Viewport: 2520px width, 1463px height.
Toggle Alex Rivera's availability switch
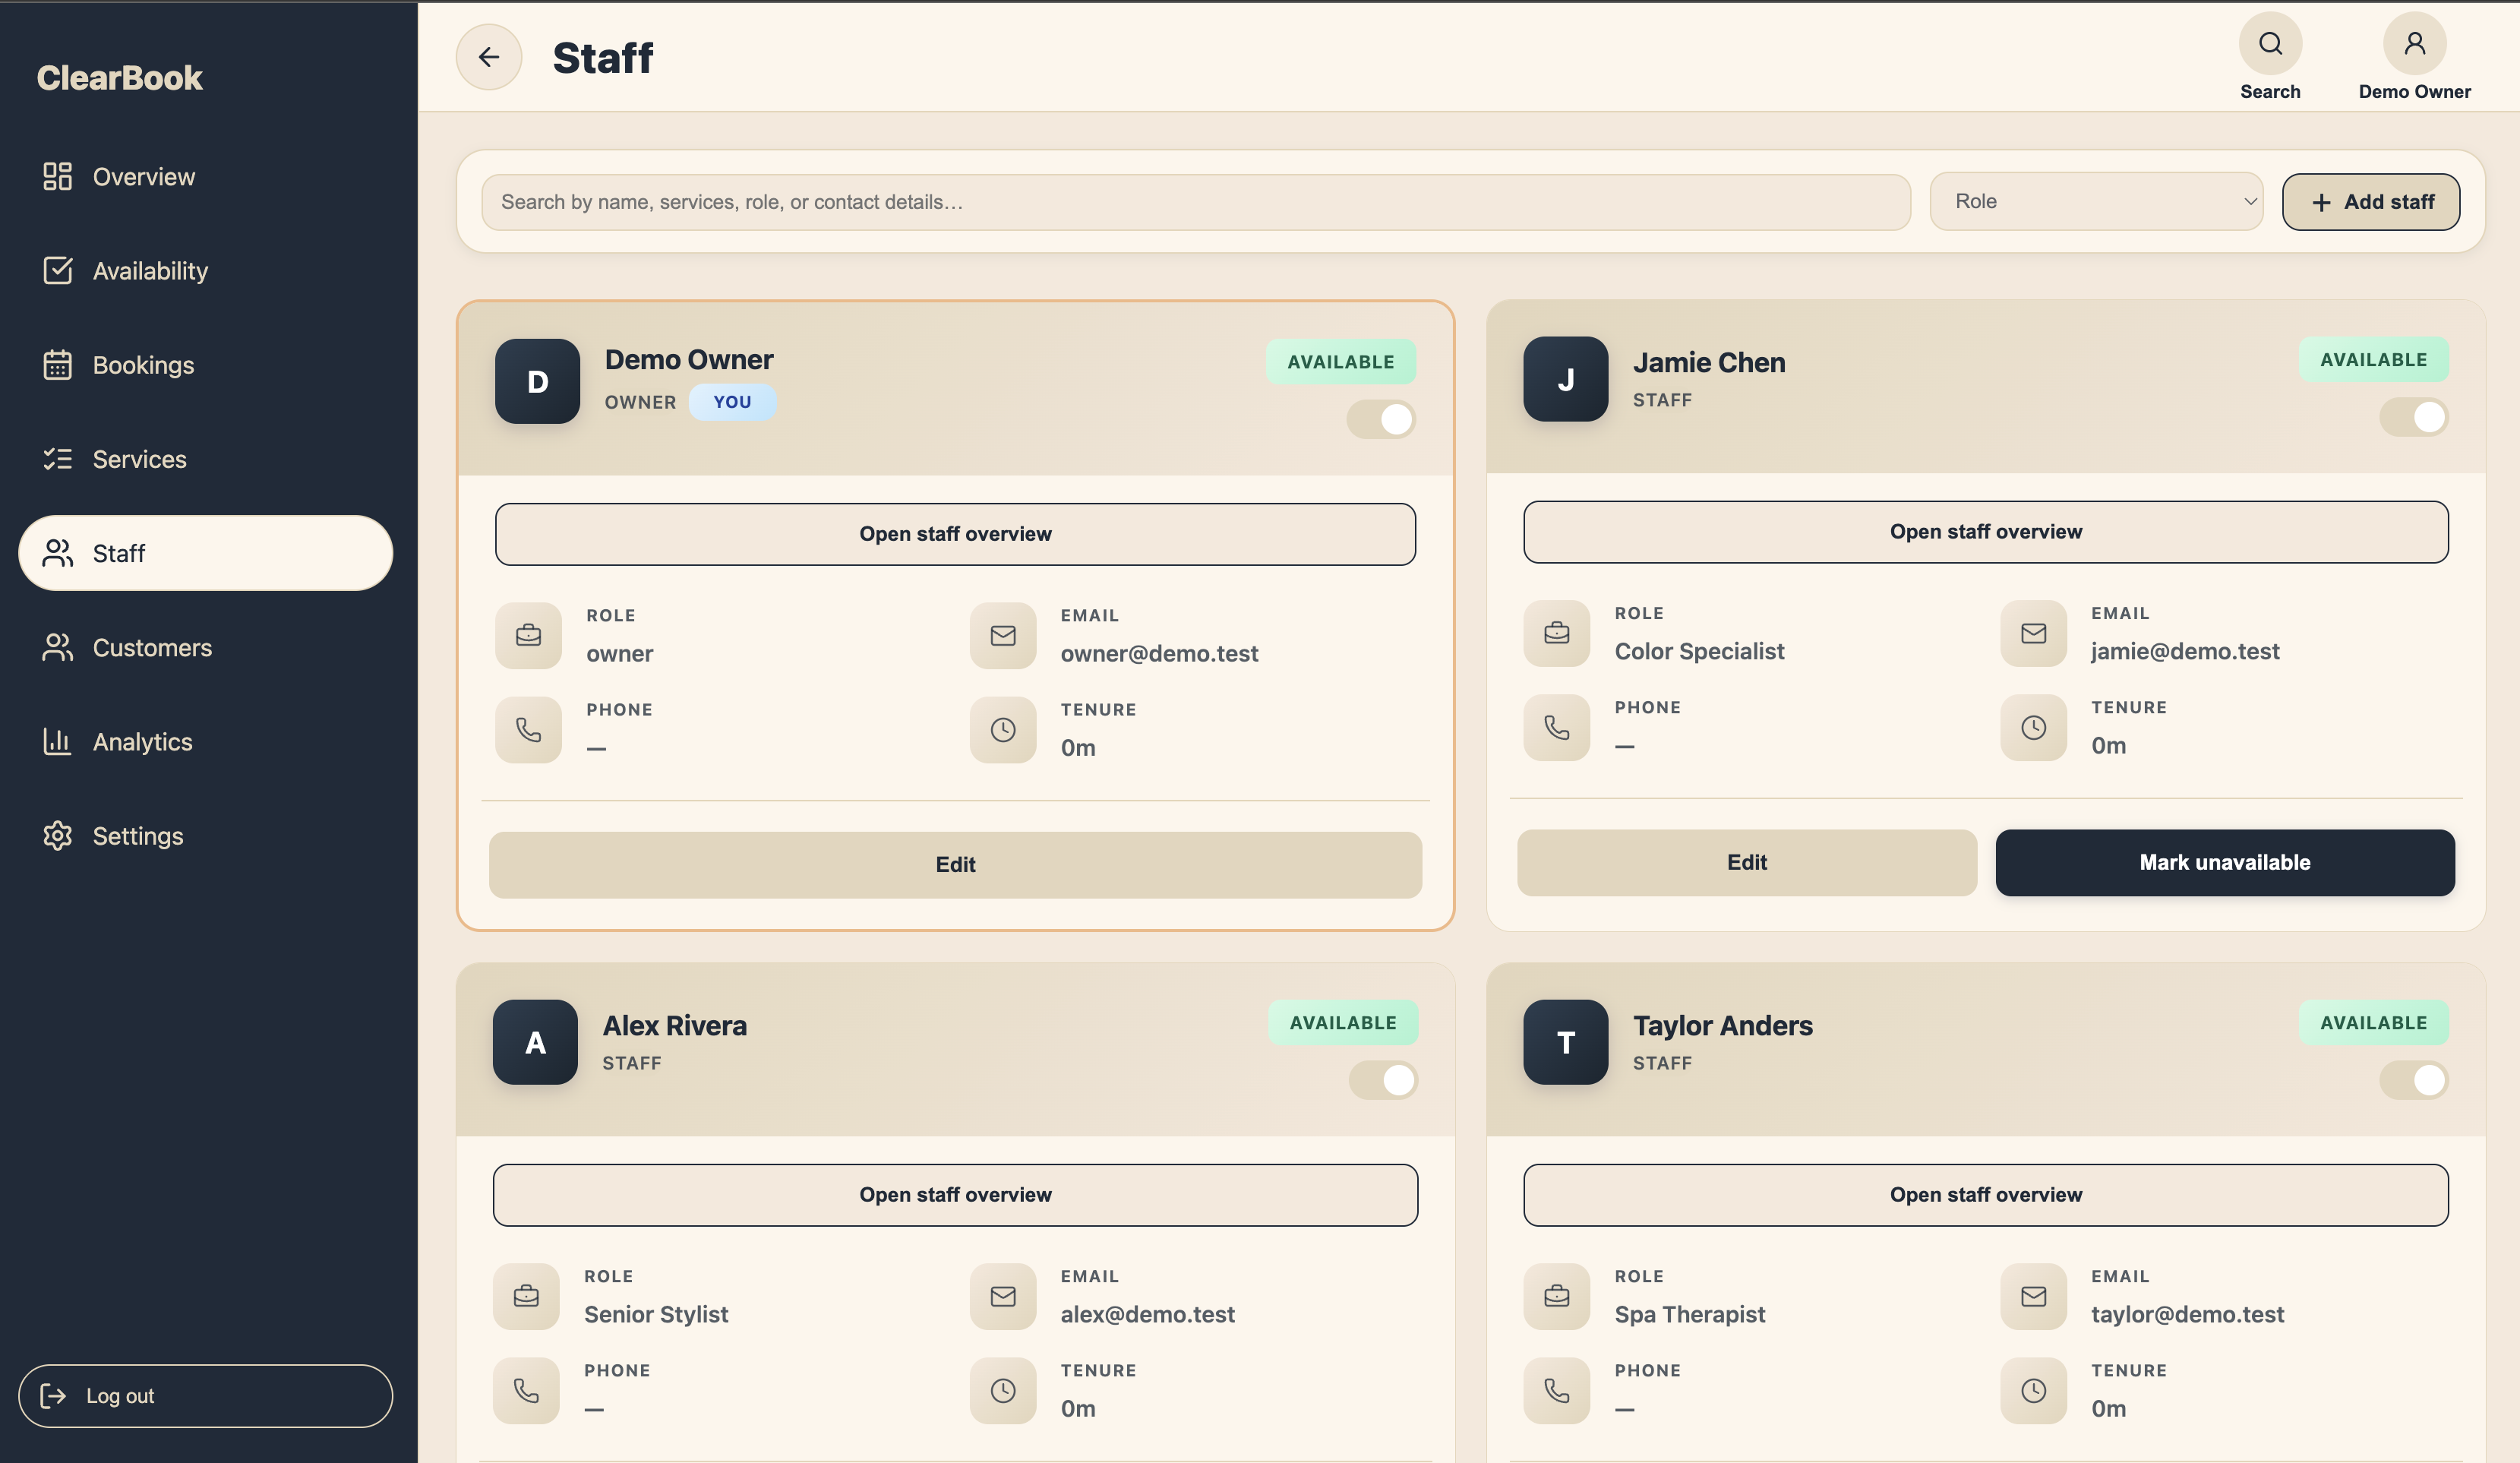(1383, 1081)
